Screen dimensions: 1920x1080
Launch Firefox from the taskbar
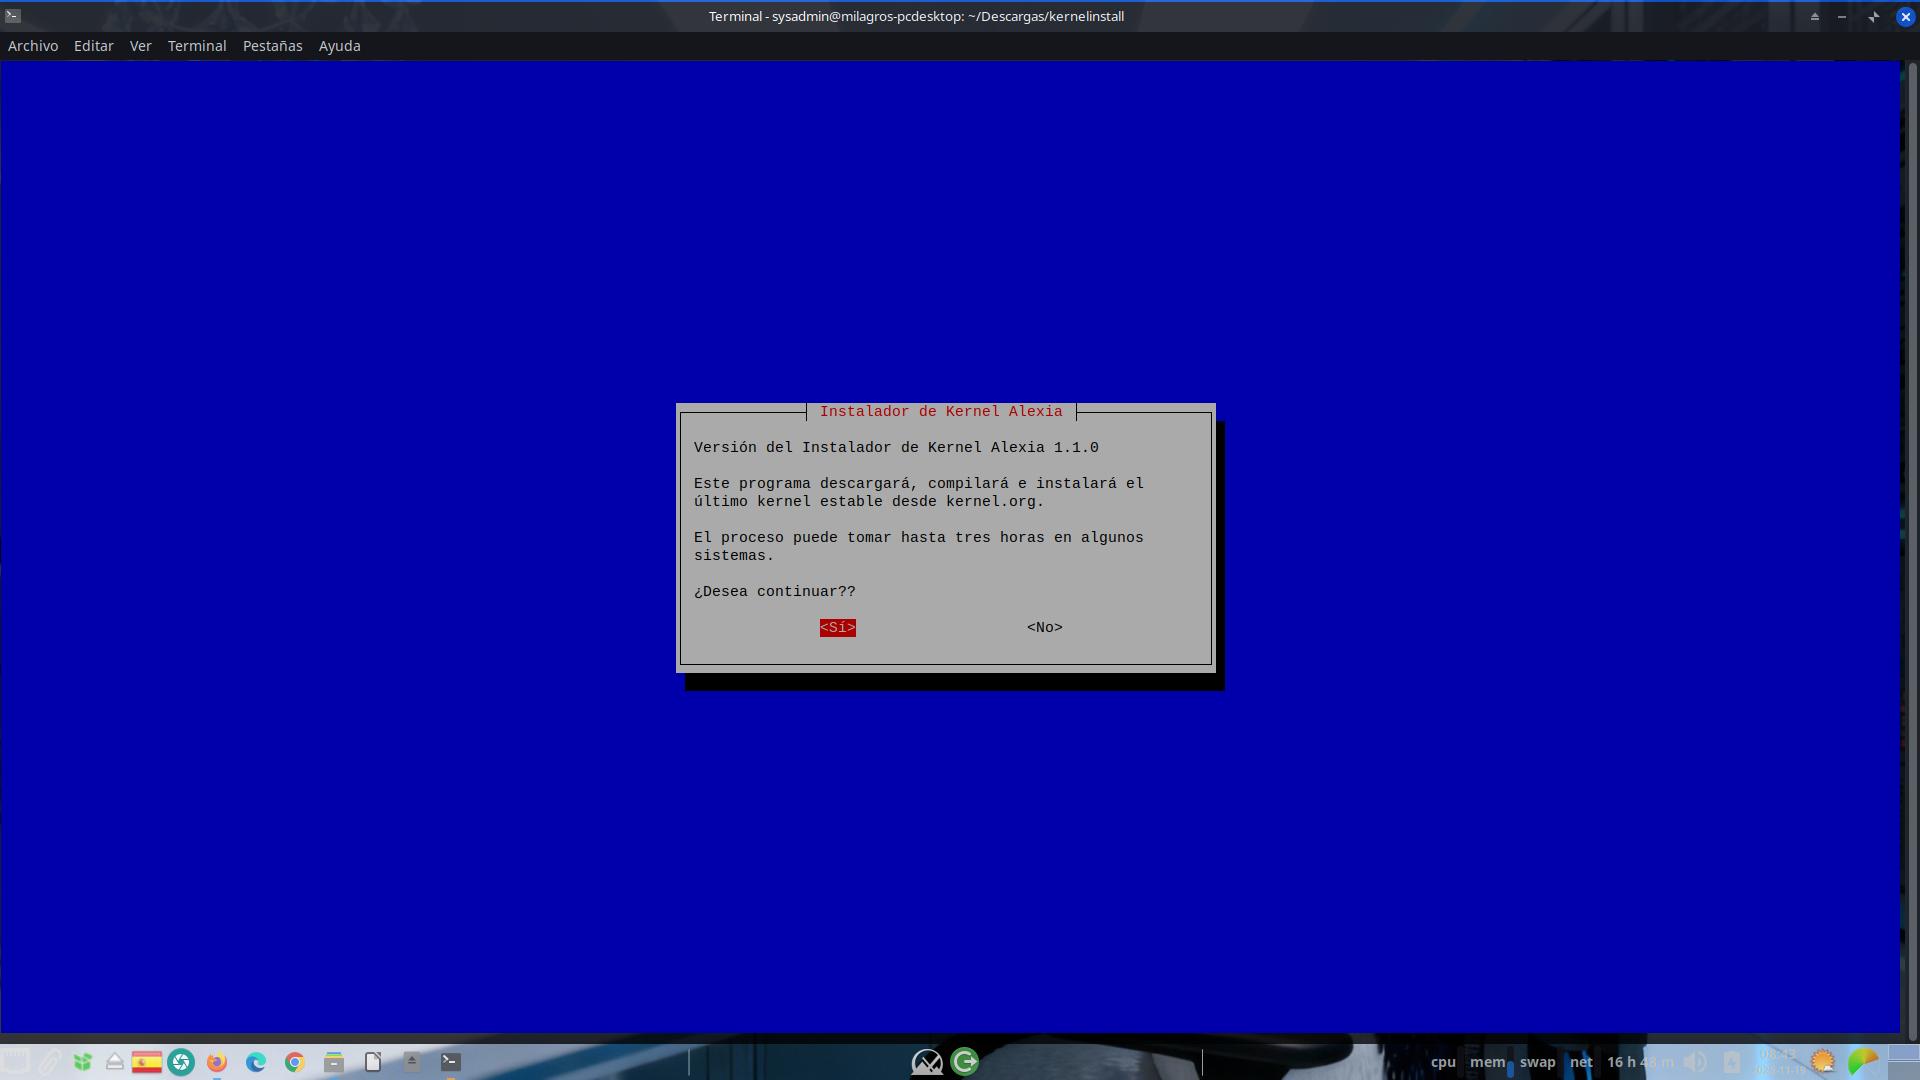pyautogui.click(x=217, y=1062)
